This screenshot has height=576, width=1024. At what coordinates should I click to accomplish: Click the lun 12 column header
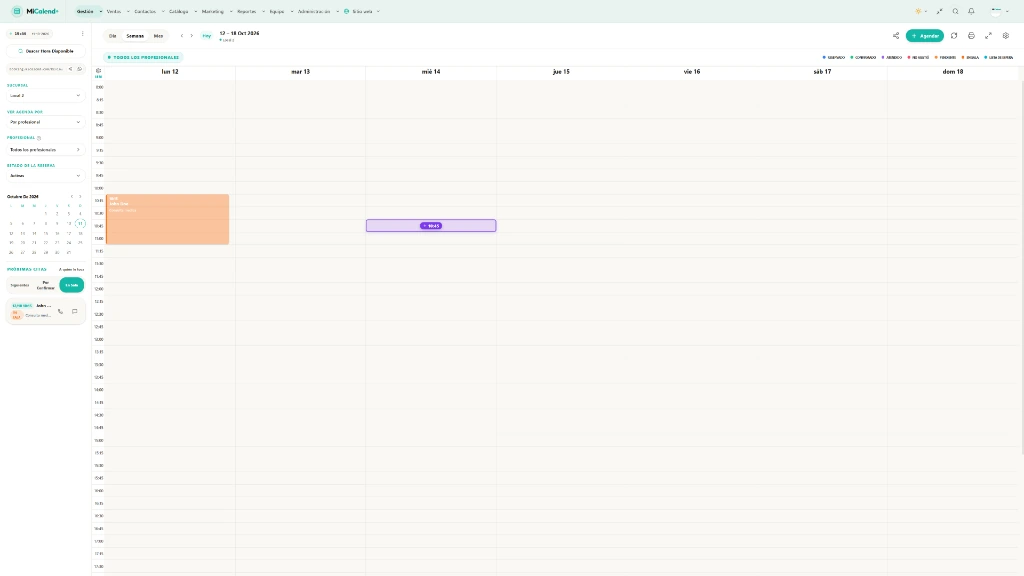click(170, 72)
